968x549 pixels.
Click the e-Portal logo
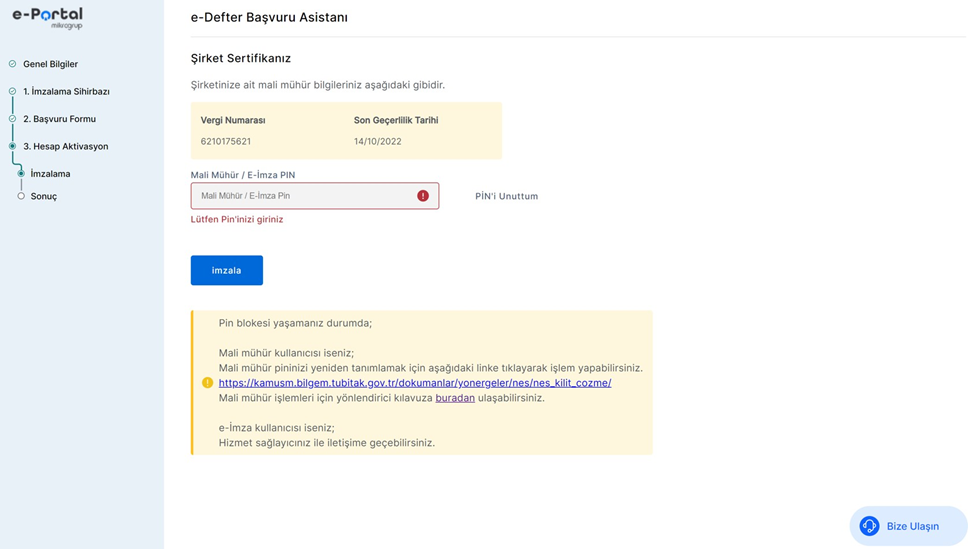[47, 17]
